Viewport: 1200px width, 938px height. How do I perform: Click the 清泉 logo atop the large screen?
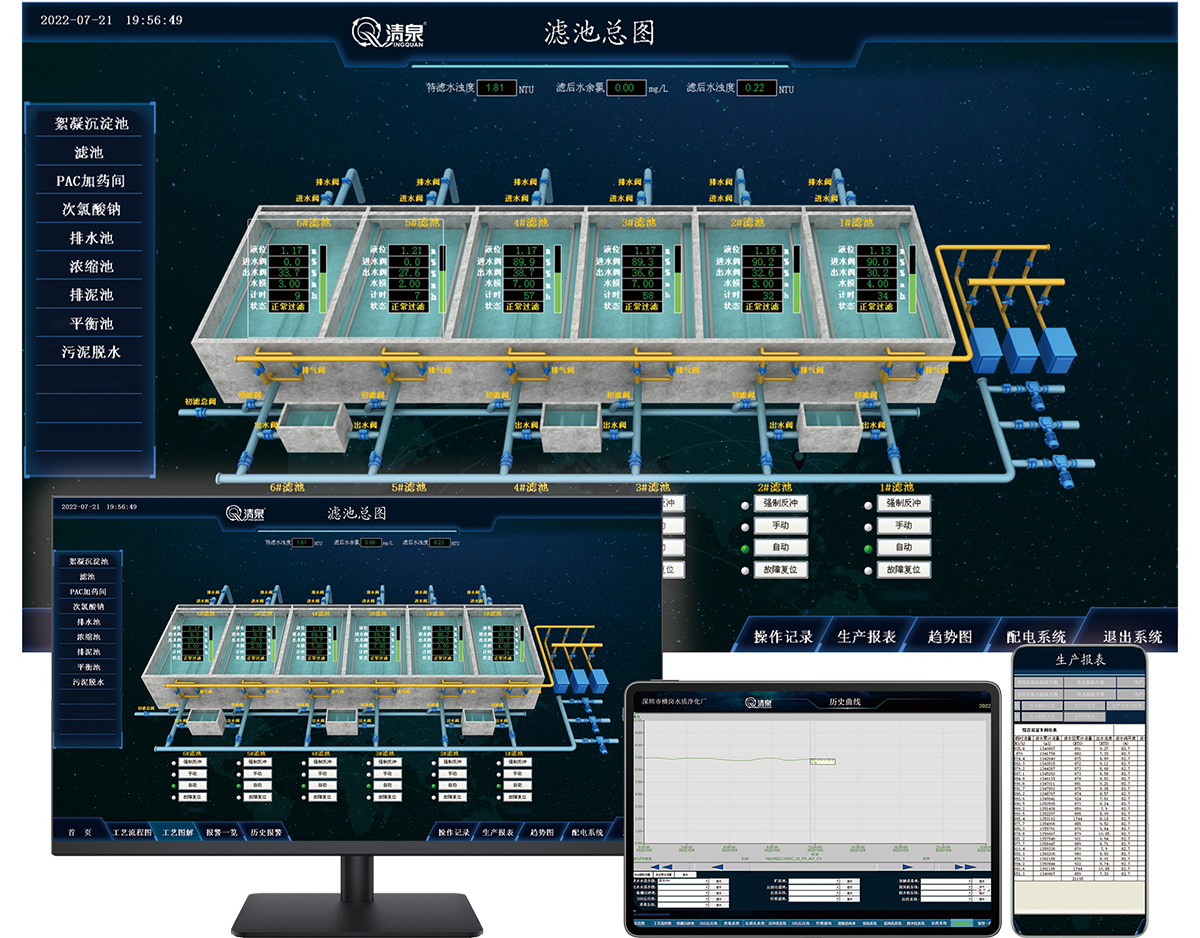pos(389,31)
